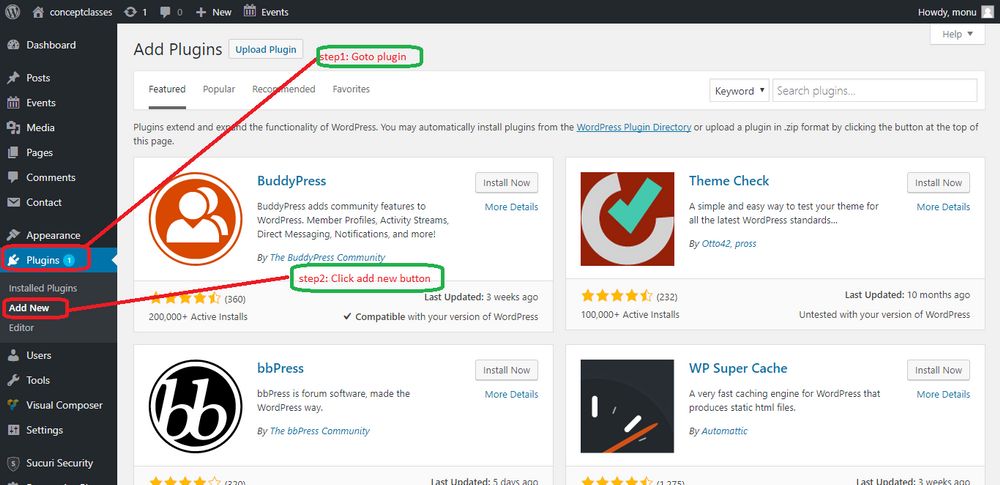The image size is (1000, 485).
Task: Click the sidebar Events calendar icon
Action: (x=13, y=103)
